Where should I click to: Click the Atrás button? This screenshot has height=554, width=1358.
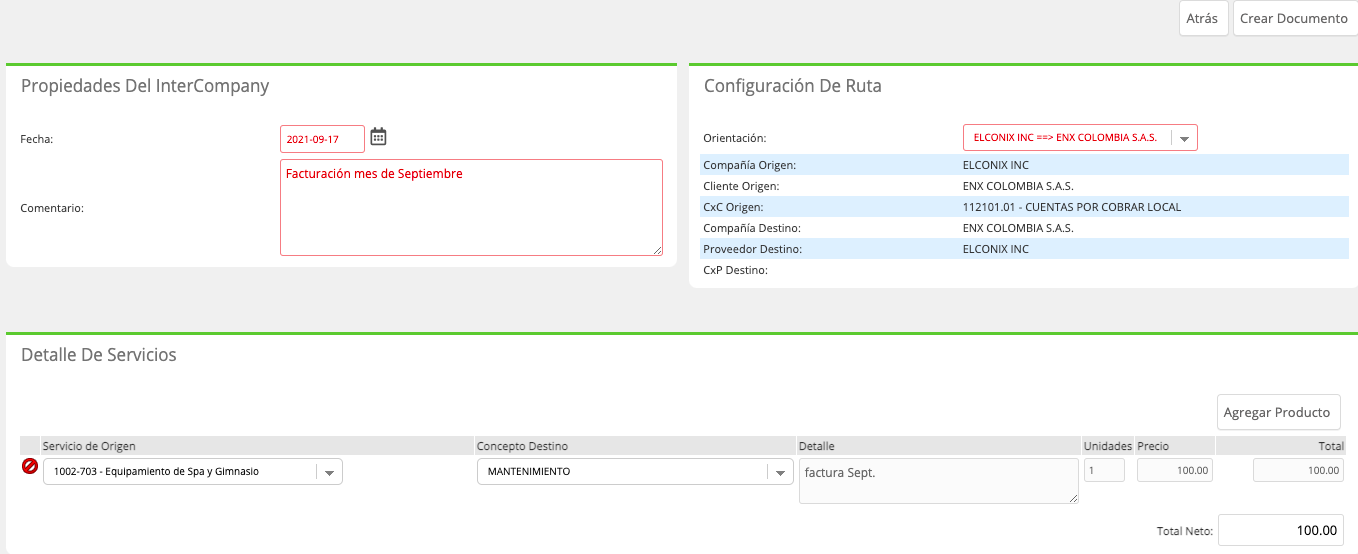(1203, 18)
